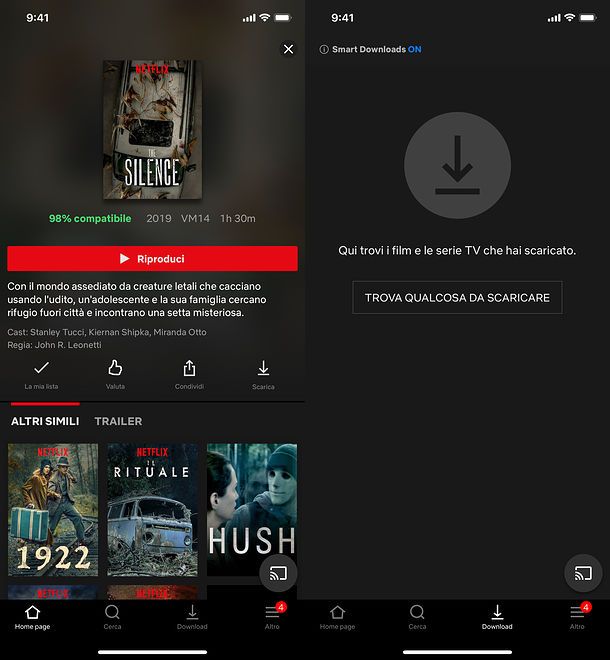Tap the 1h 30m duration text
The width and height of the screenshot is (610, 660).
238,218
